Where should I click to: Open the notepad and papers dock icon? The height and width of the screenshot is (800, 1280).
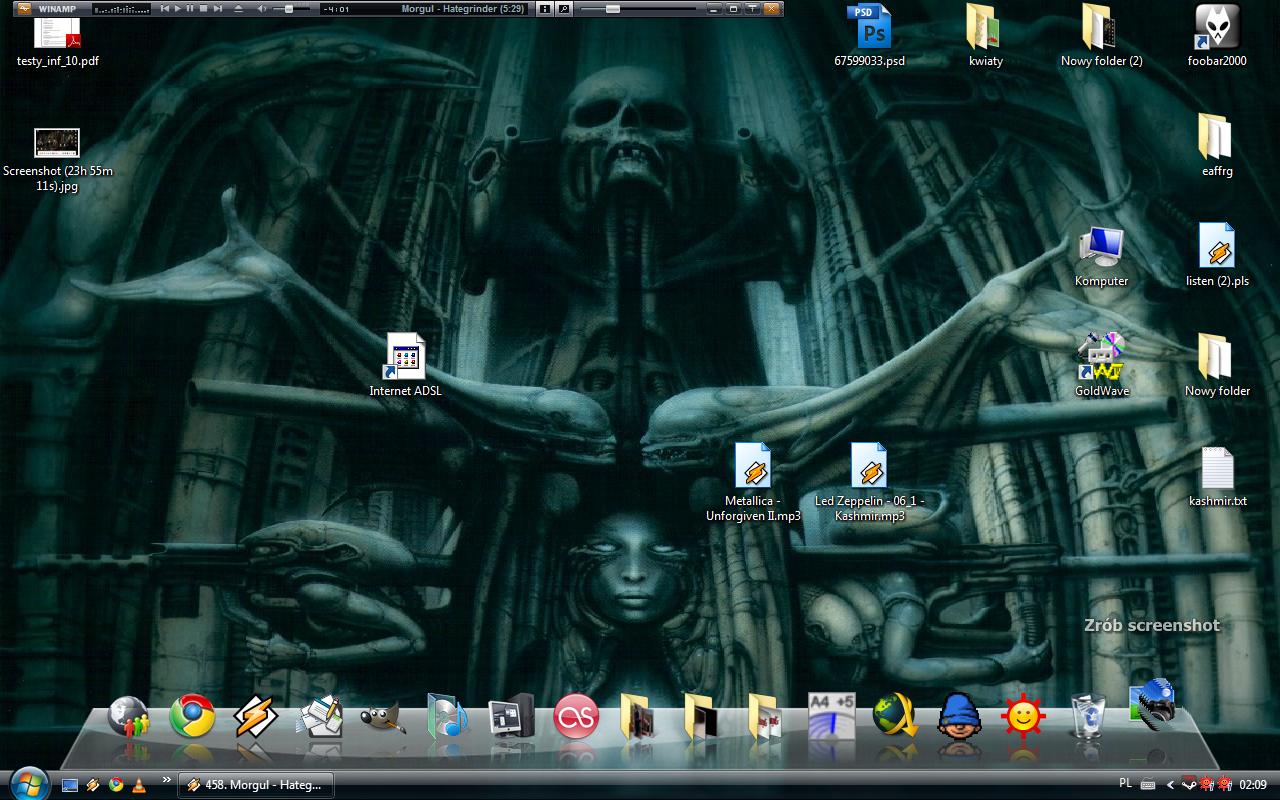(x=320, y=717)
